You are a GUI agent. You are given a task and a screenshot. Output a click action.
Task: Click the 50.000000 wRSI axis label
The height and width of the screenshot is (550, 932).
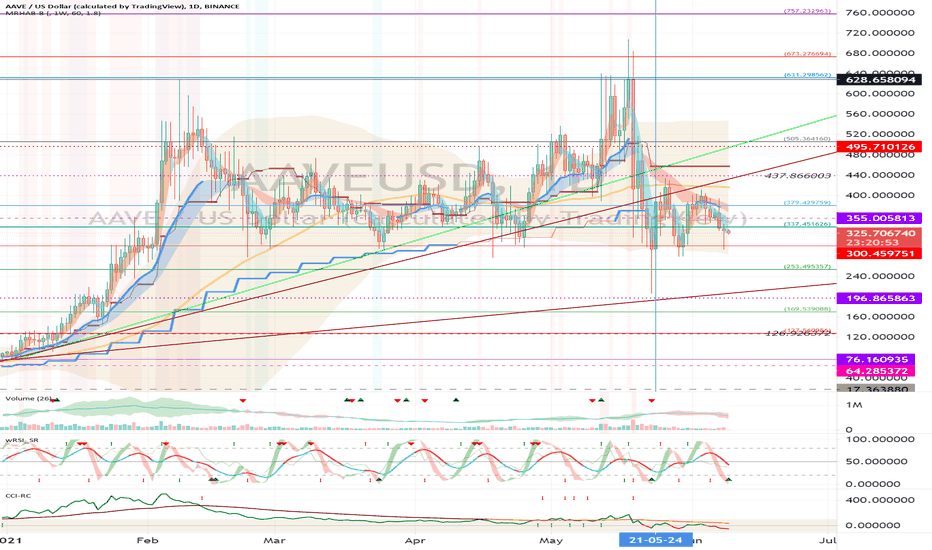(876, 461)
